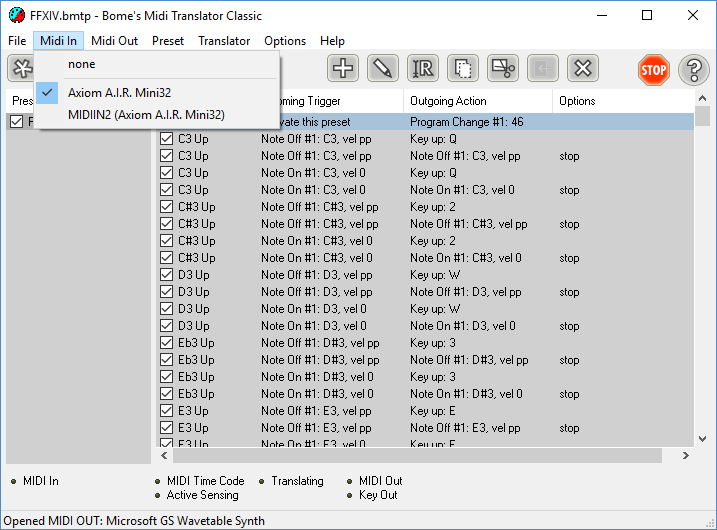
Task: Click the Outgoing Action column header
Action: point(449,101)
